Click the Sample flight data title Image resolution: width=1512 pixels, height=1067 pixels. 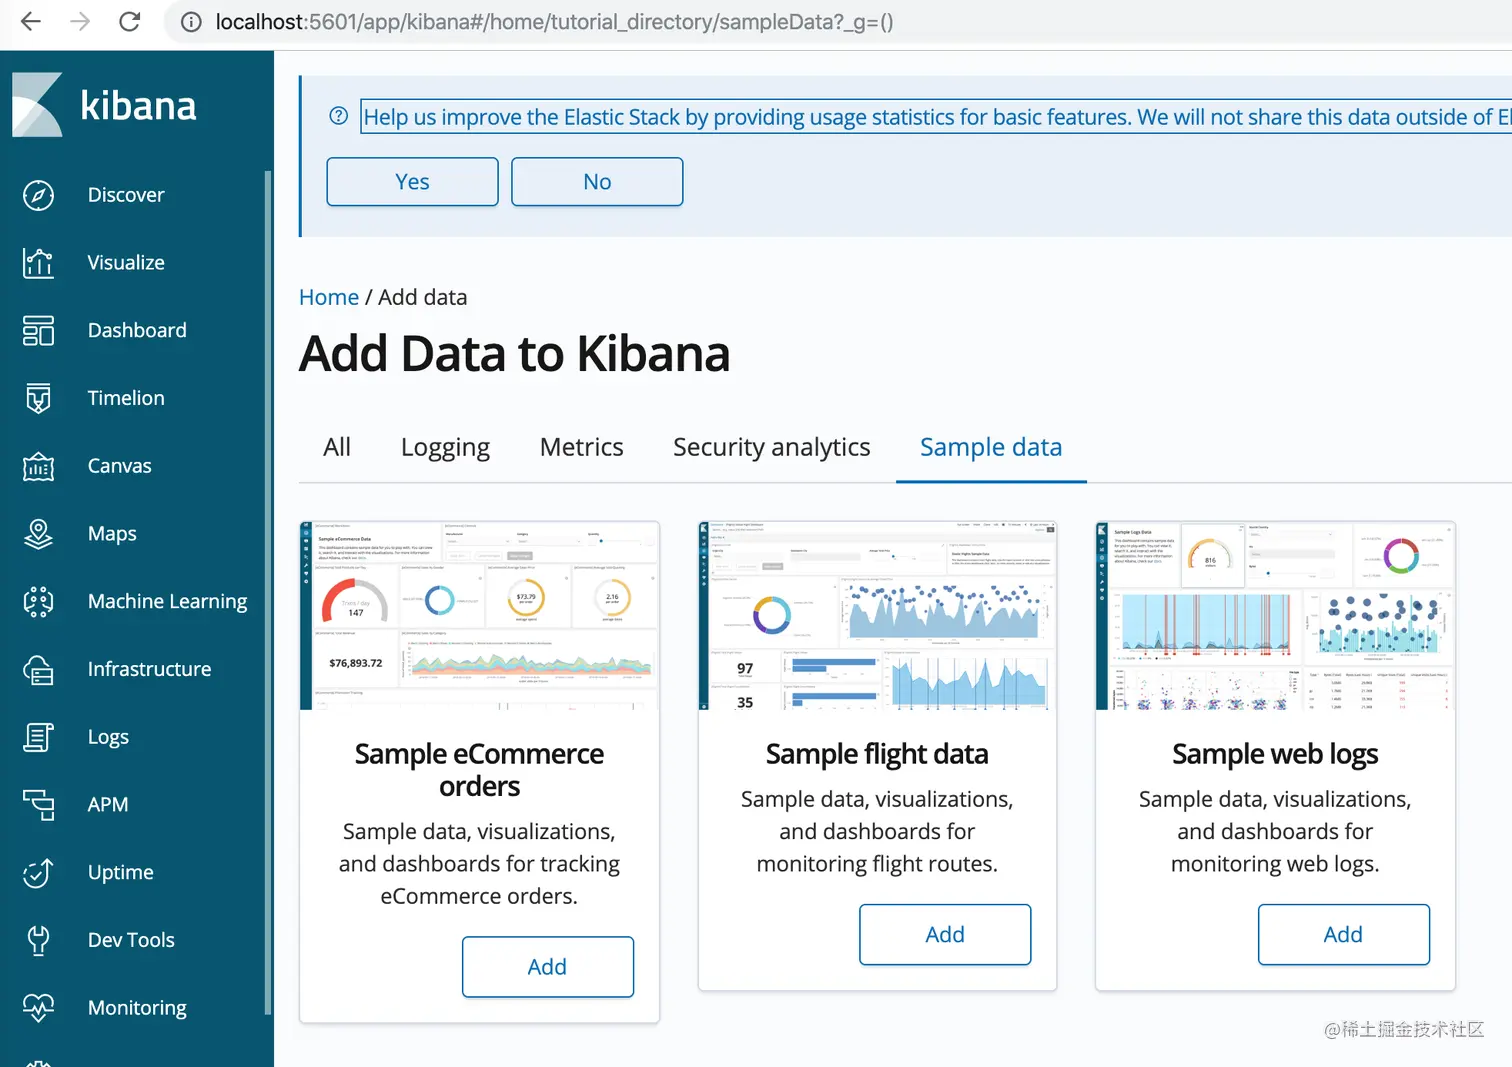[877, 754]
